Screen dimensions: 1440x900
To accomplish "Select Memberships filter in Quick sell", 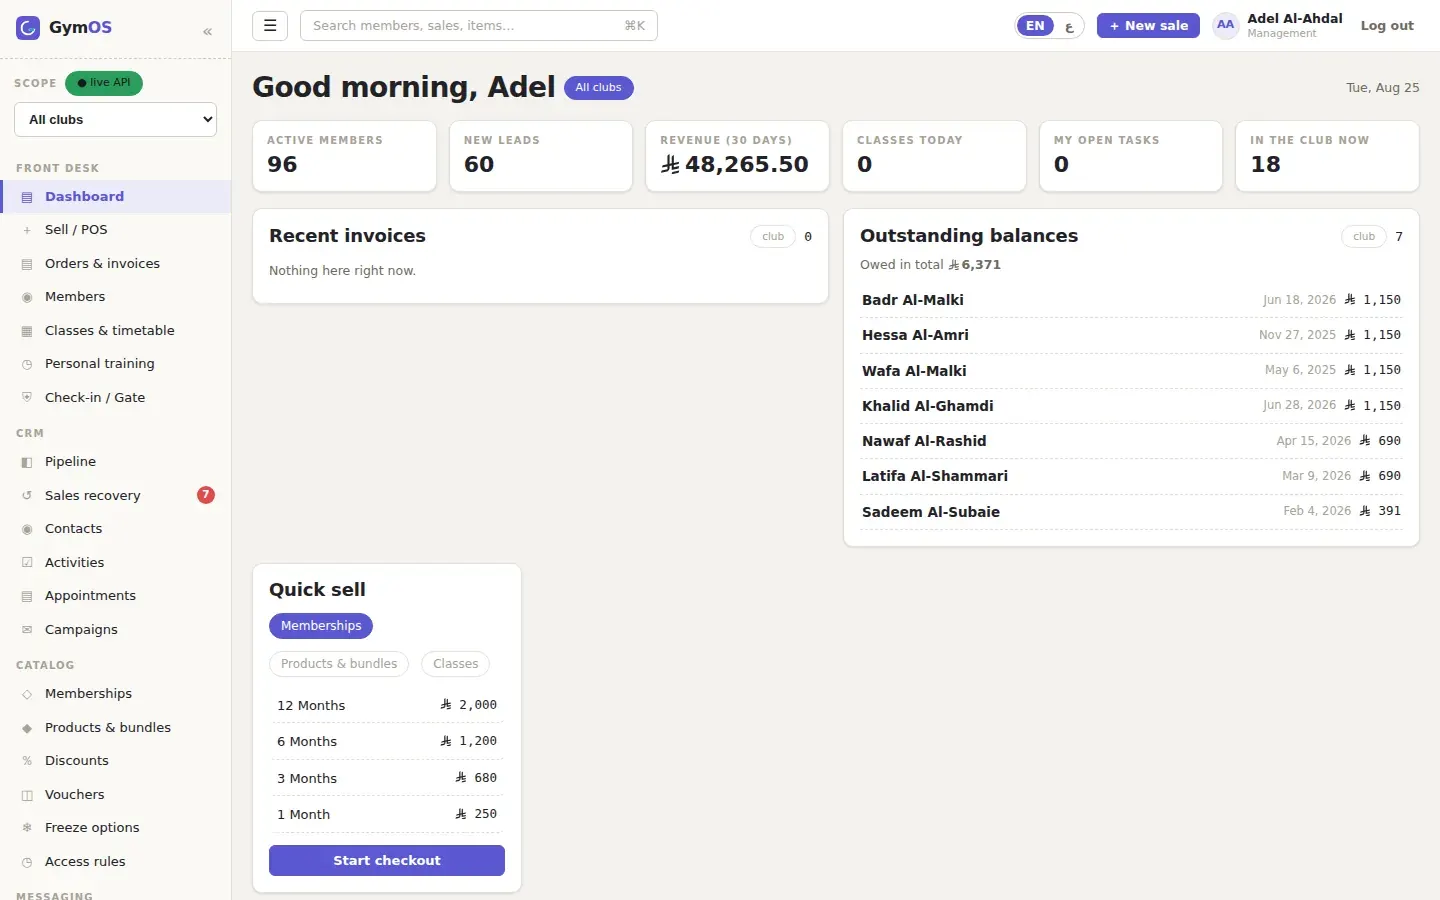I will click(321, 626).
